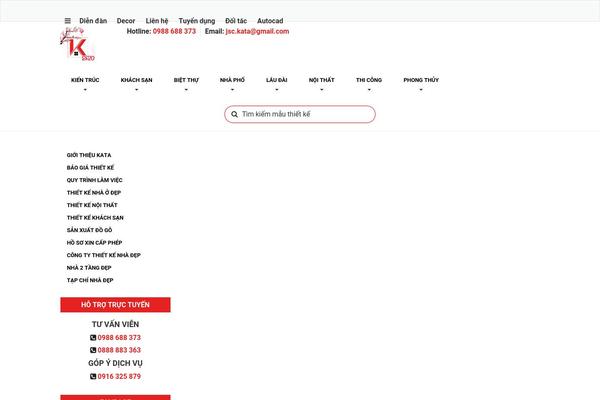Open Đối tác page
This screenshot has width=600, height=400.
click(236, 21)
